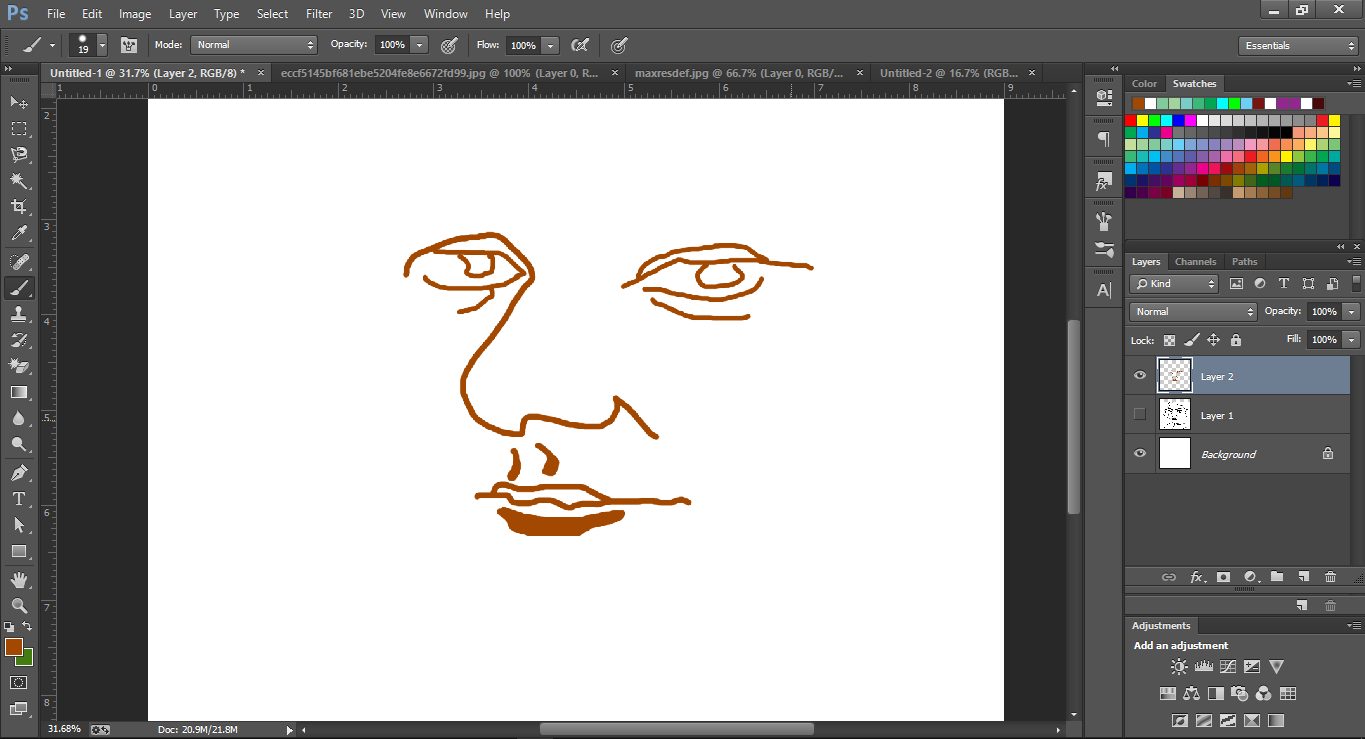Toggle Quick Mask mode

[x=19, y=683]
